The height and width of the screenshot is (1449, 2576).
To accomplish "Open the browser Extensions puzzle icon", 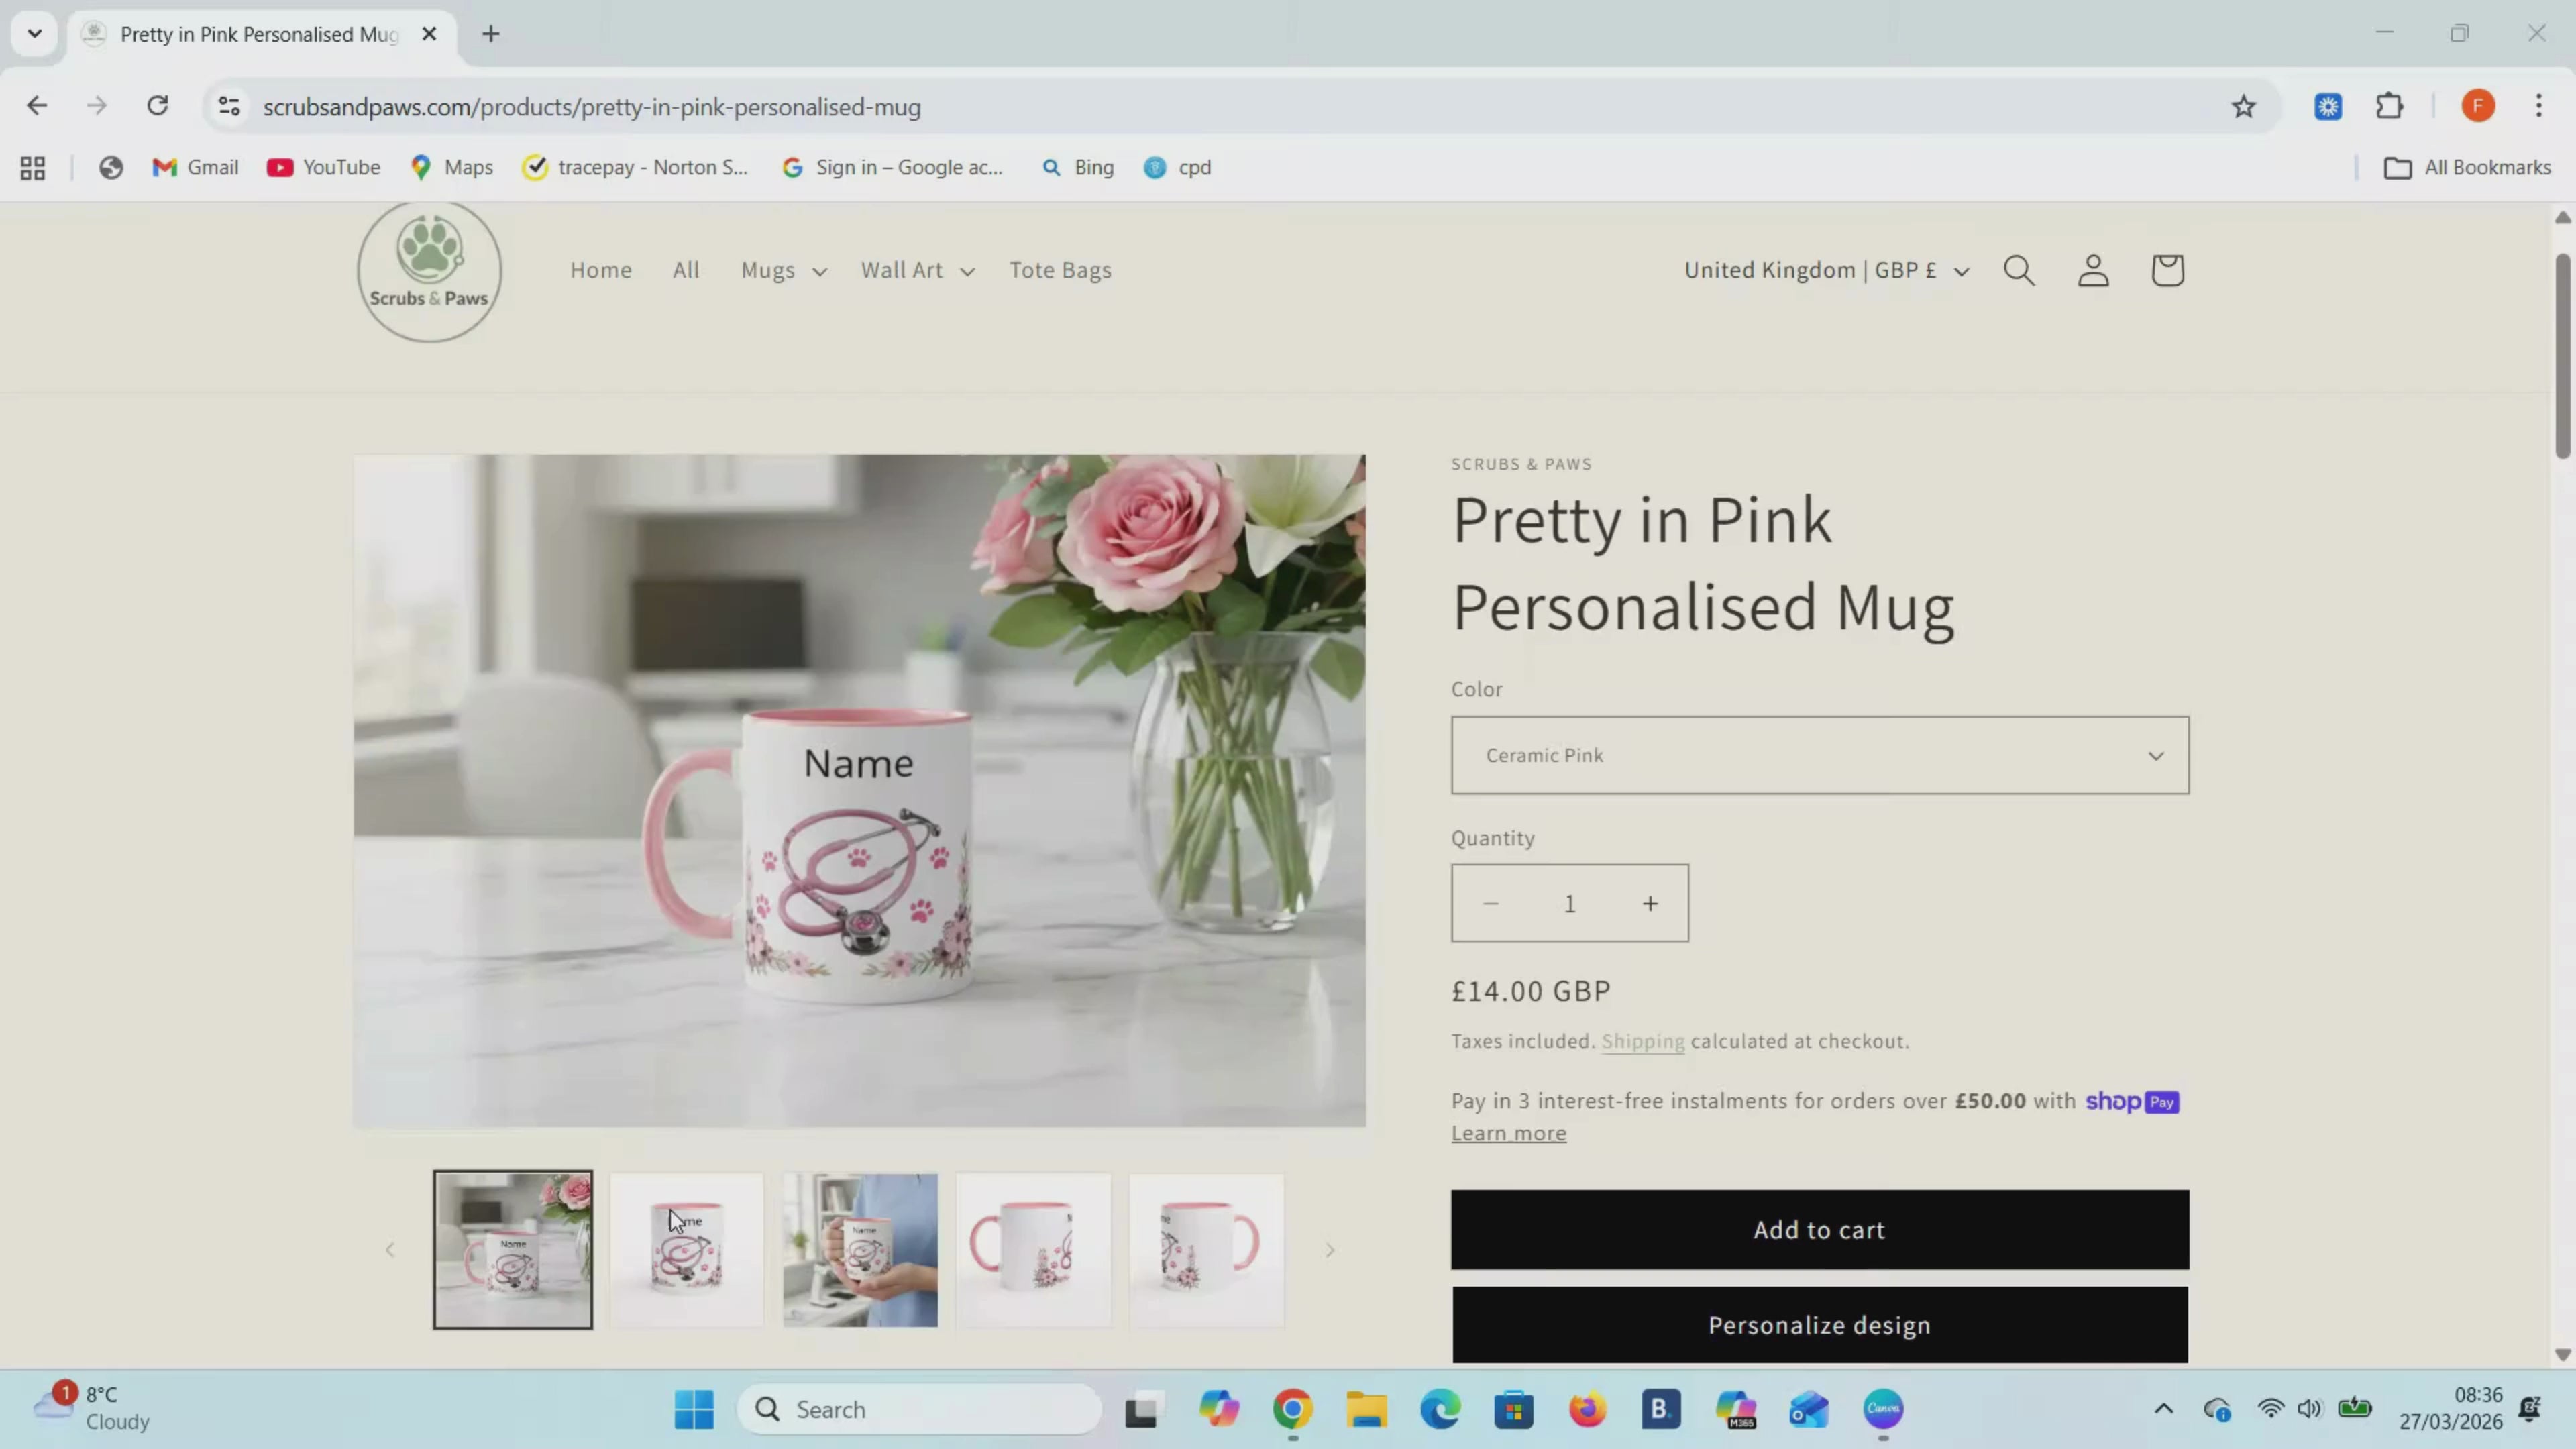I will 2389,106.
